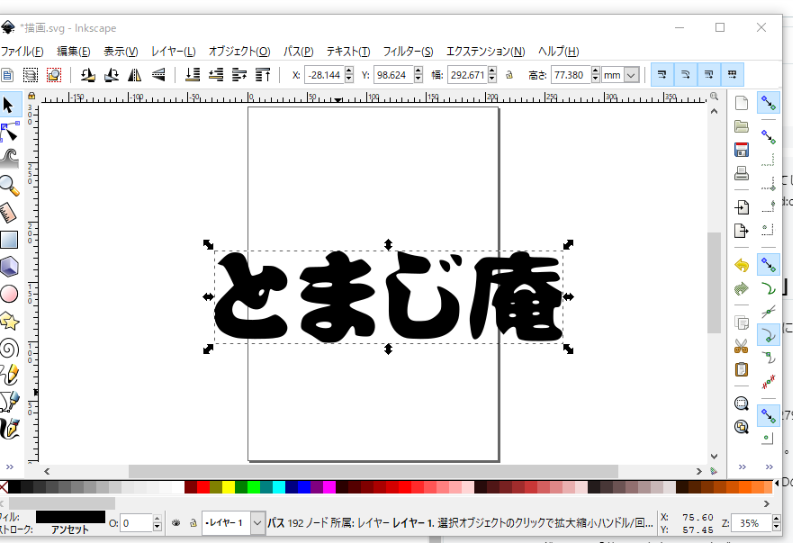
Task: Select the Spiral tool
Action: point(9,348)
